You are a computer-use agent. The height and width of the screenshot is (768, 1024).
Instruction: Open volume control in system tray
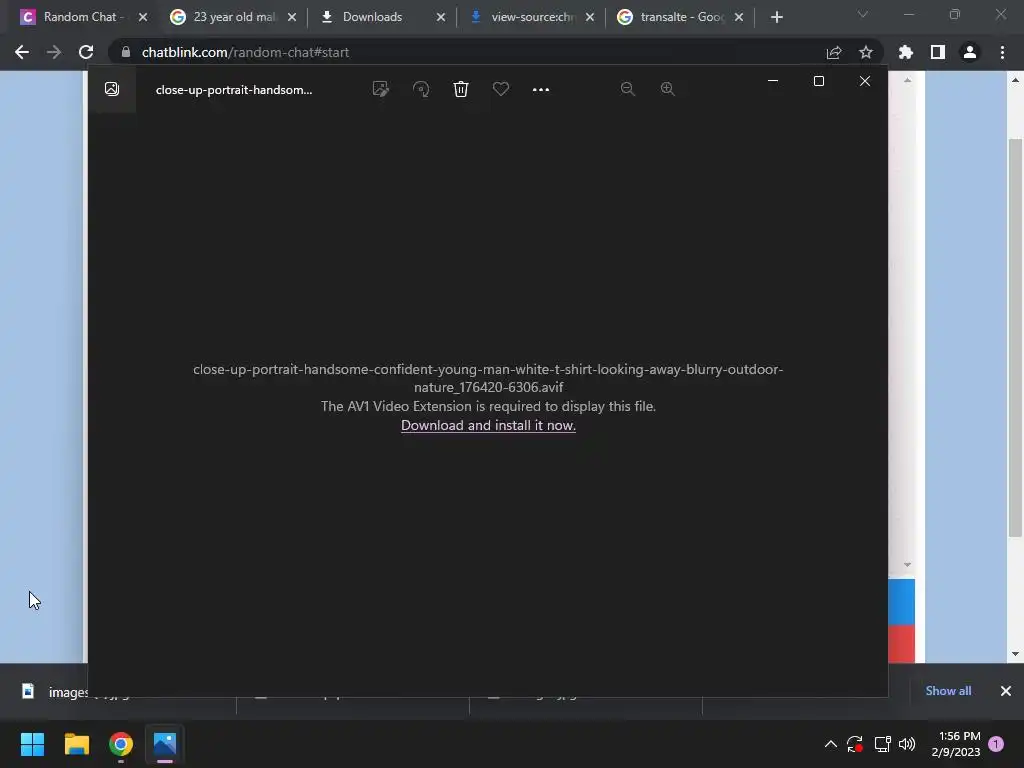tap(907, 744)
